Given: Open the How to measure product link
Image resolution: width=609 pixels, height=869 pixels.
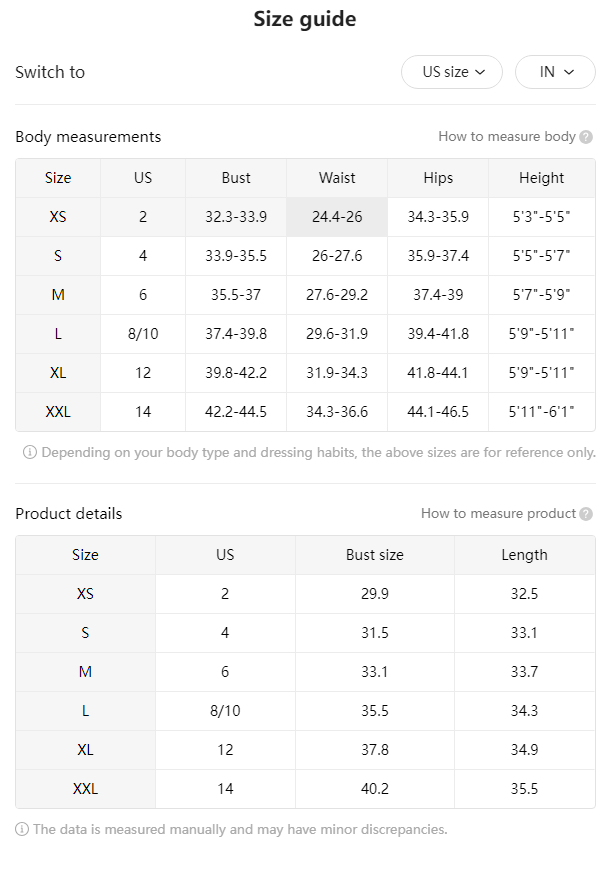Looking at the screenshot, I should [x=499, y=513].
